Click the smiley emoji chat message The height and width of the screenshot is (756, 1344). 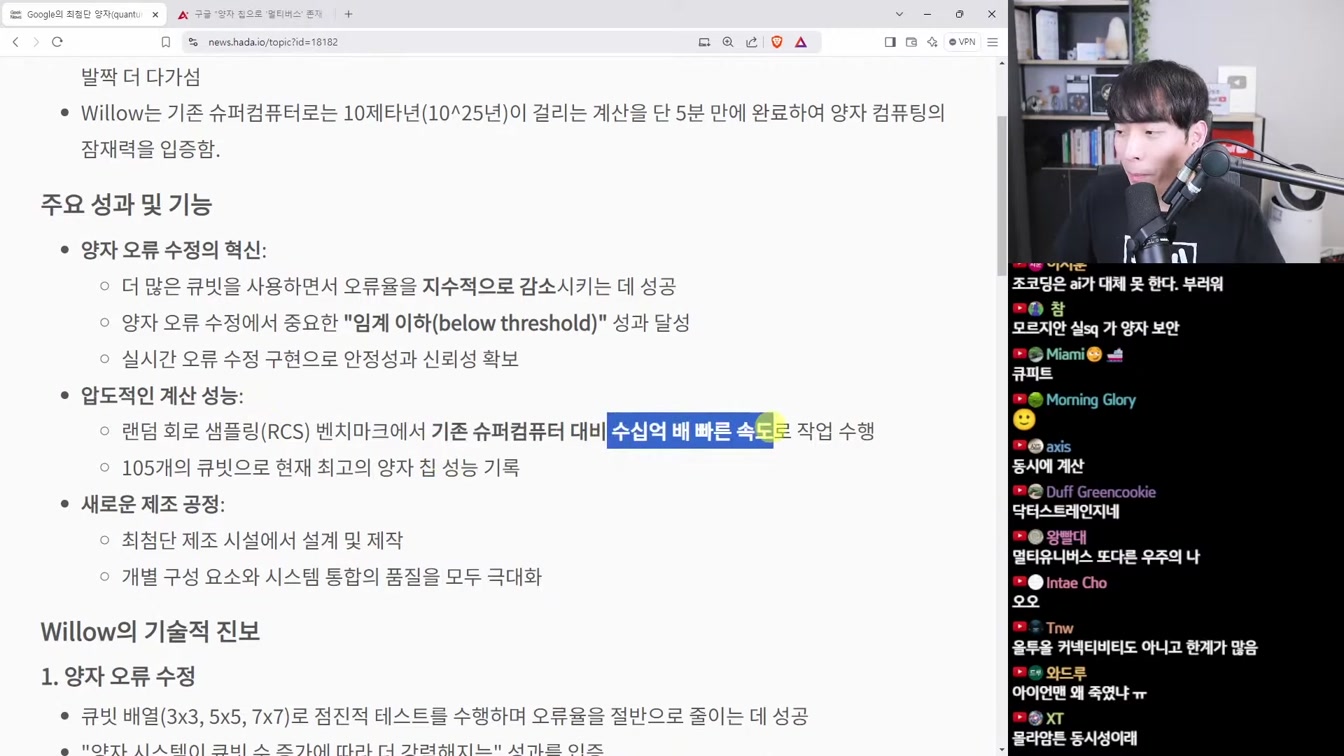pyautogui.click(x=1024, y=420)
